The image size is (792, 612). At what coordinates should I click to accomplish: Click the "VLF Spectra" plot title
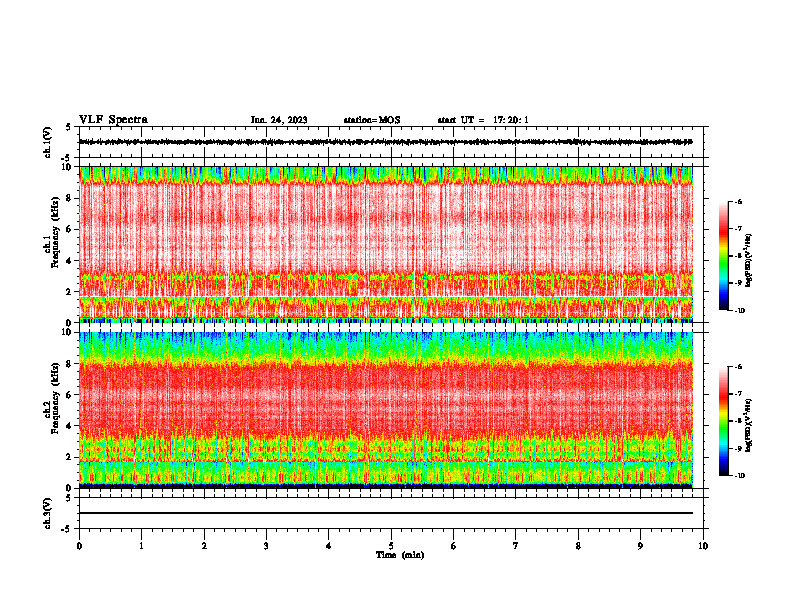[113, 120]
